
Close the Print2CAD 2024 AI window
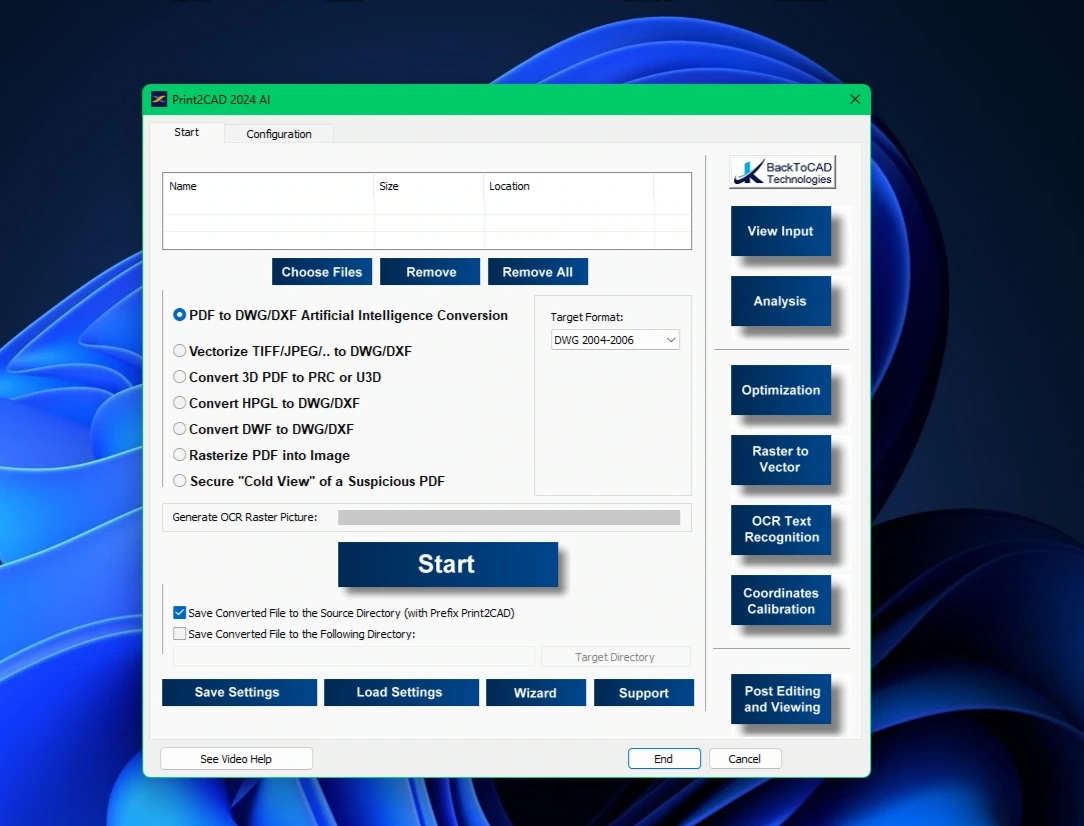click(855, 100)
